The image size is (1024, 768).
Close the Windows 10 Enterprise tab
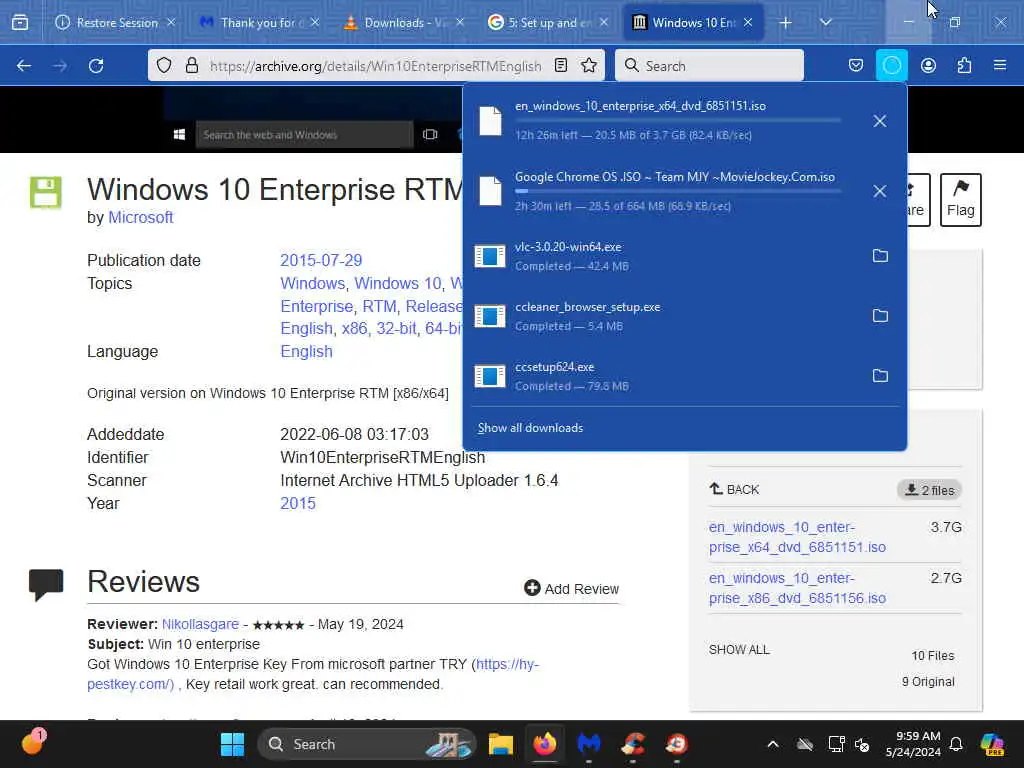point(748,23)
